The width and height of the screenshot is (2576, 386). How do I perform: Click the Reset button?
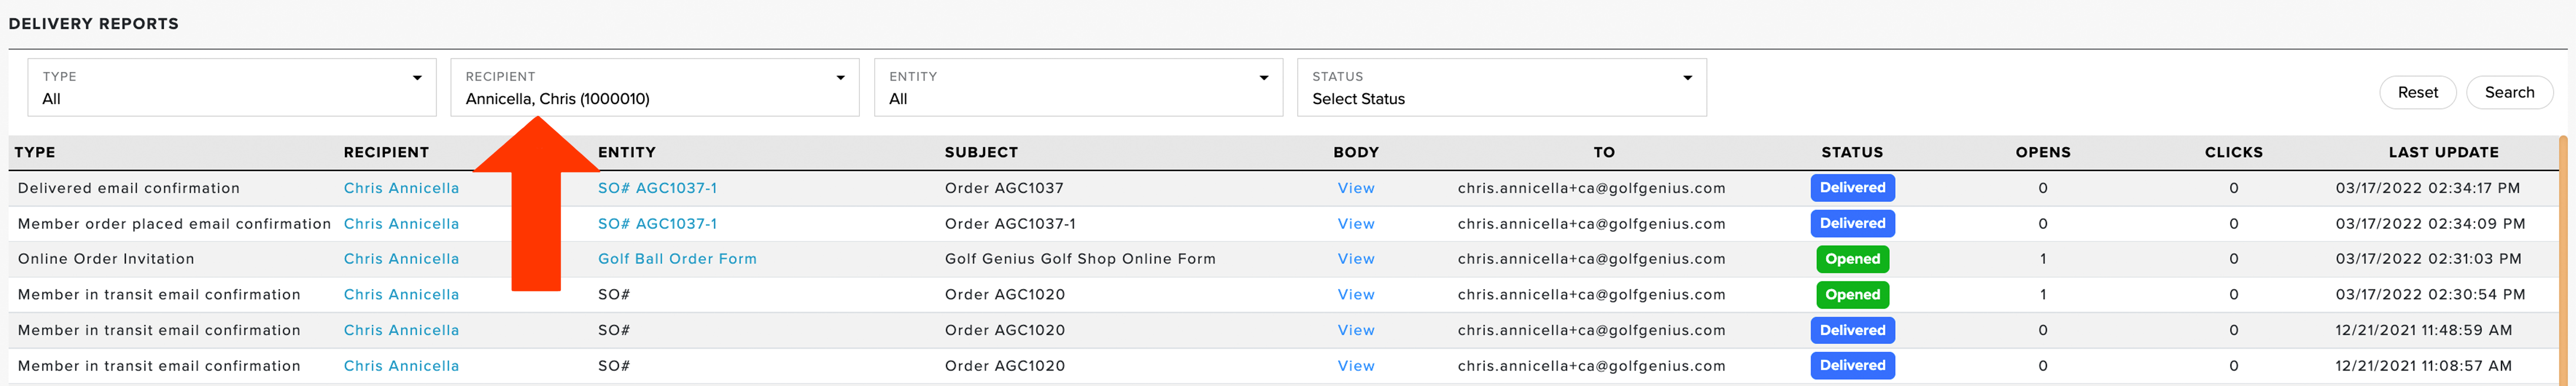[x=2417, y=92]
